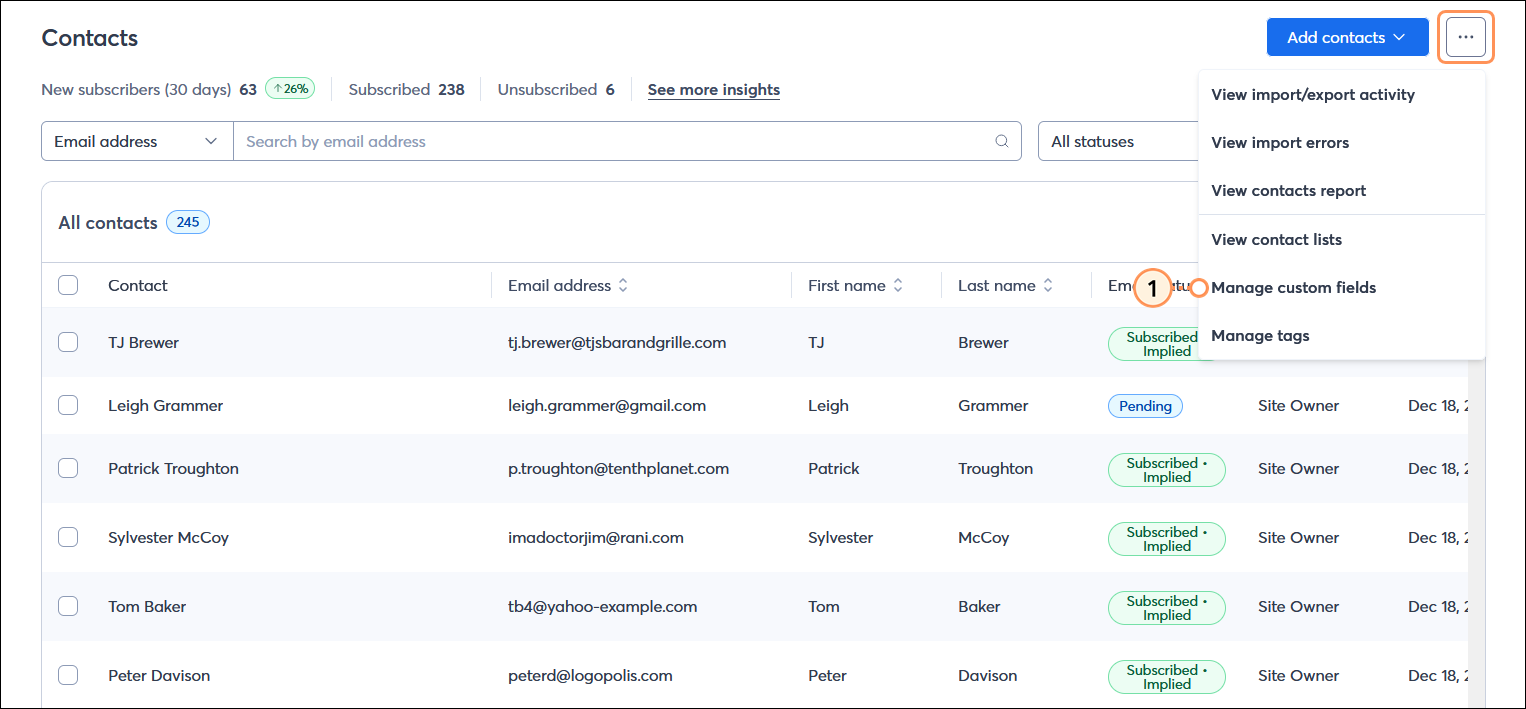Viewport: 1526px width, 709px height.
Task: Click the All contacts count badge
Action: tap(187, 221)
